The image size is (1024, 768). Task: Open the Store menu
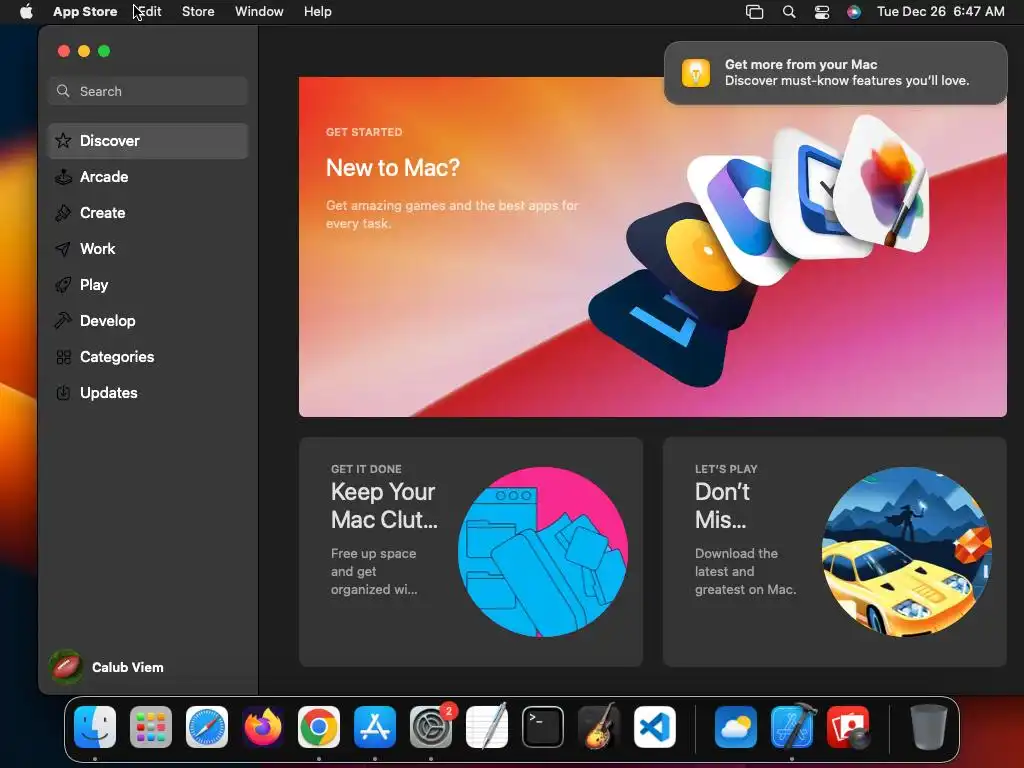(198, 12)
